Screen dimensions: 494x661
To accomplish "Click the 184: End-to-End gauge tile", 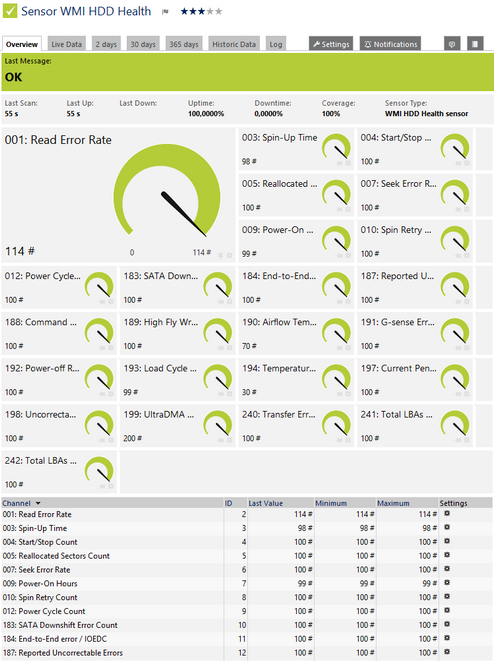I will pyautogui.click(x=296, y=287).
